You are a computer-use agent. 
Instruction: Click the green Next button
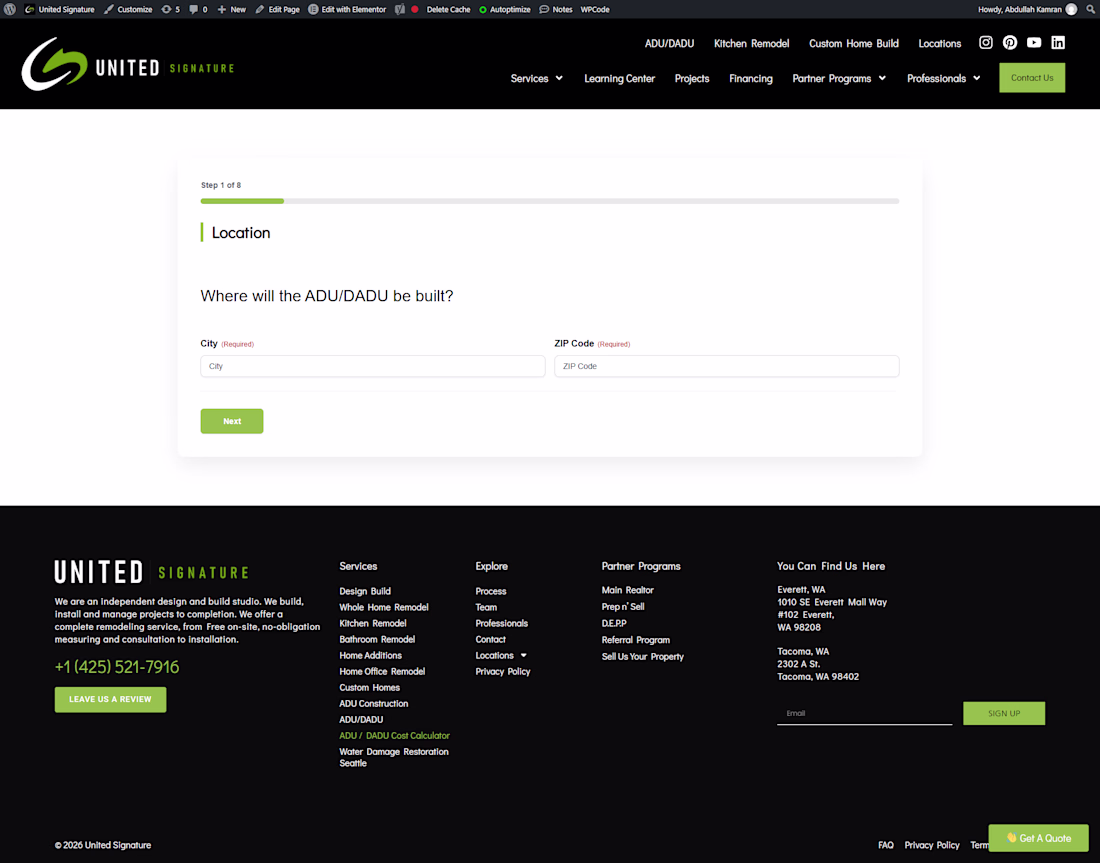coord(232,421)
